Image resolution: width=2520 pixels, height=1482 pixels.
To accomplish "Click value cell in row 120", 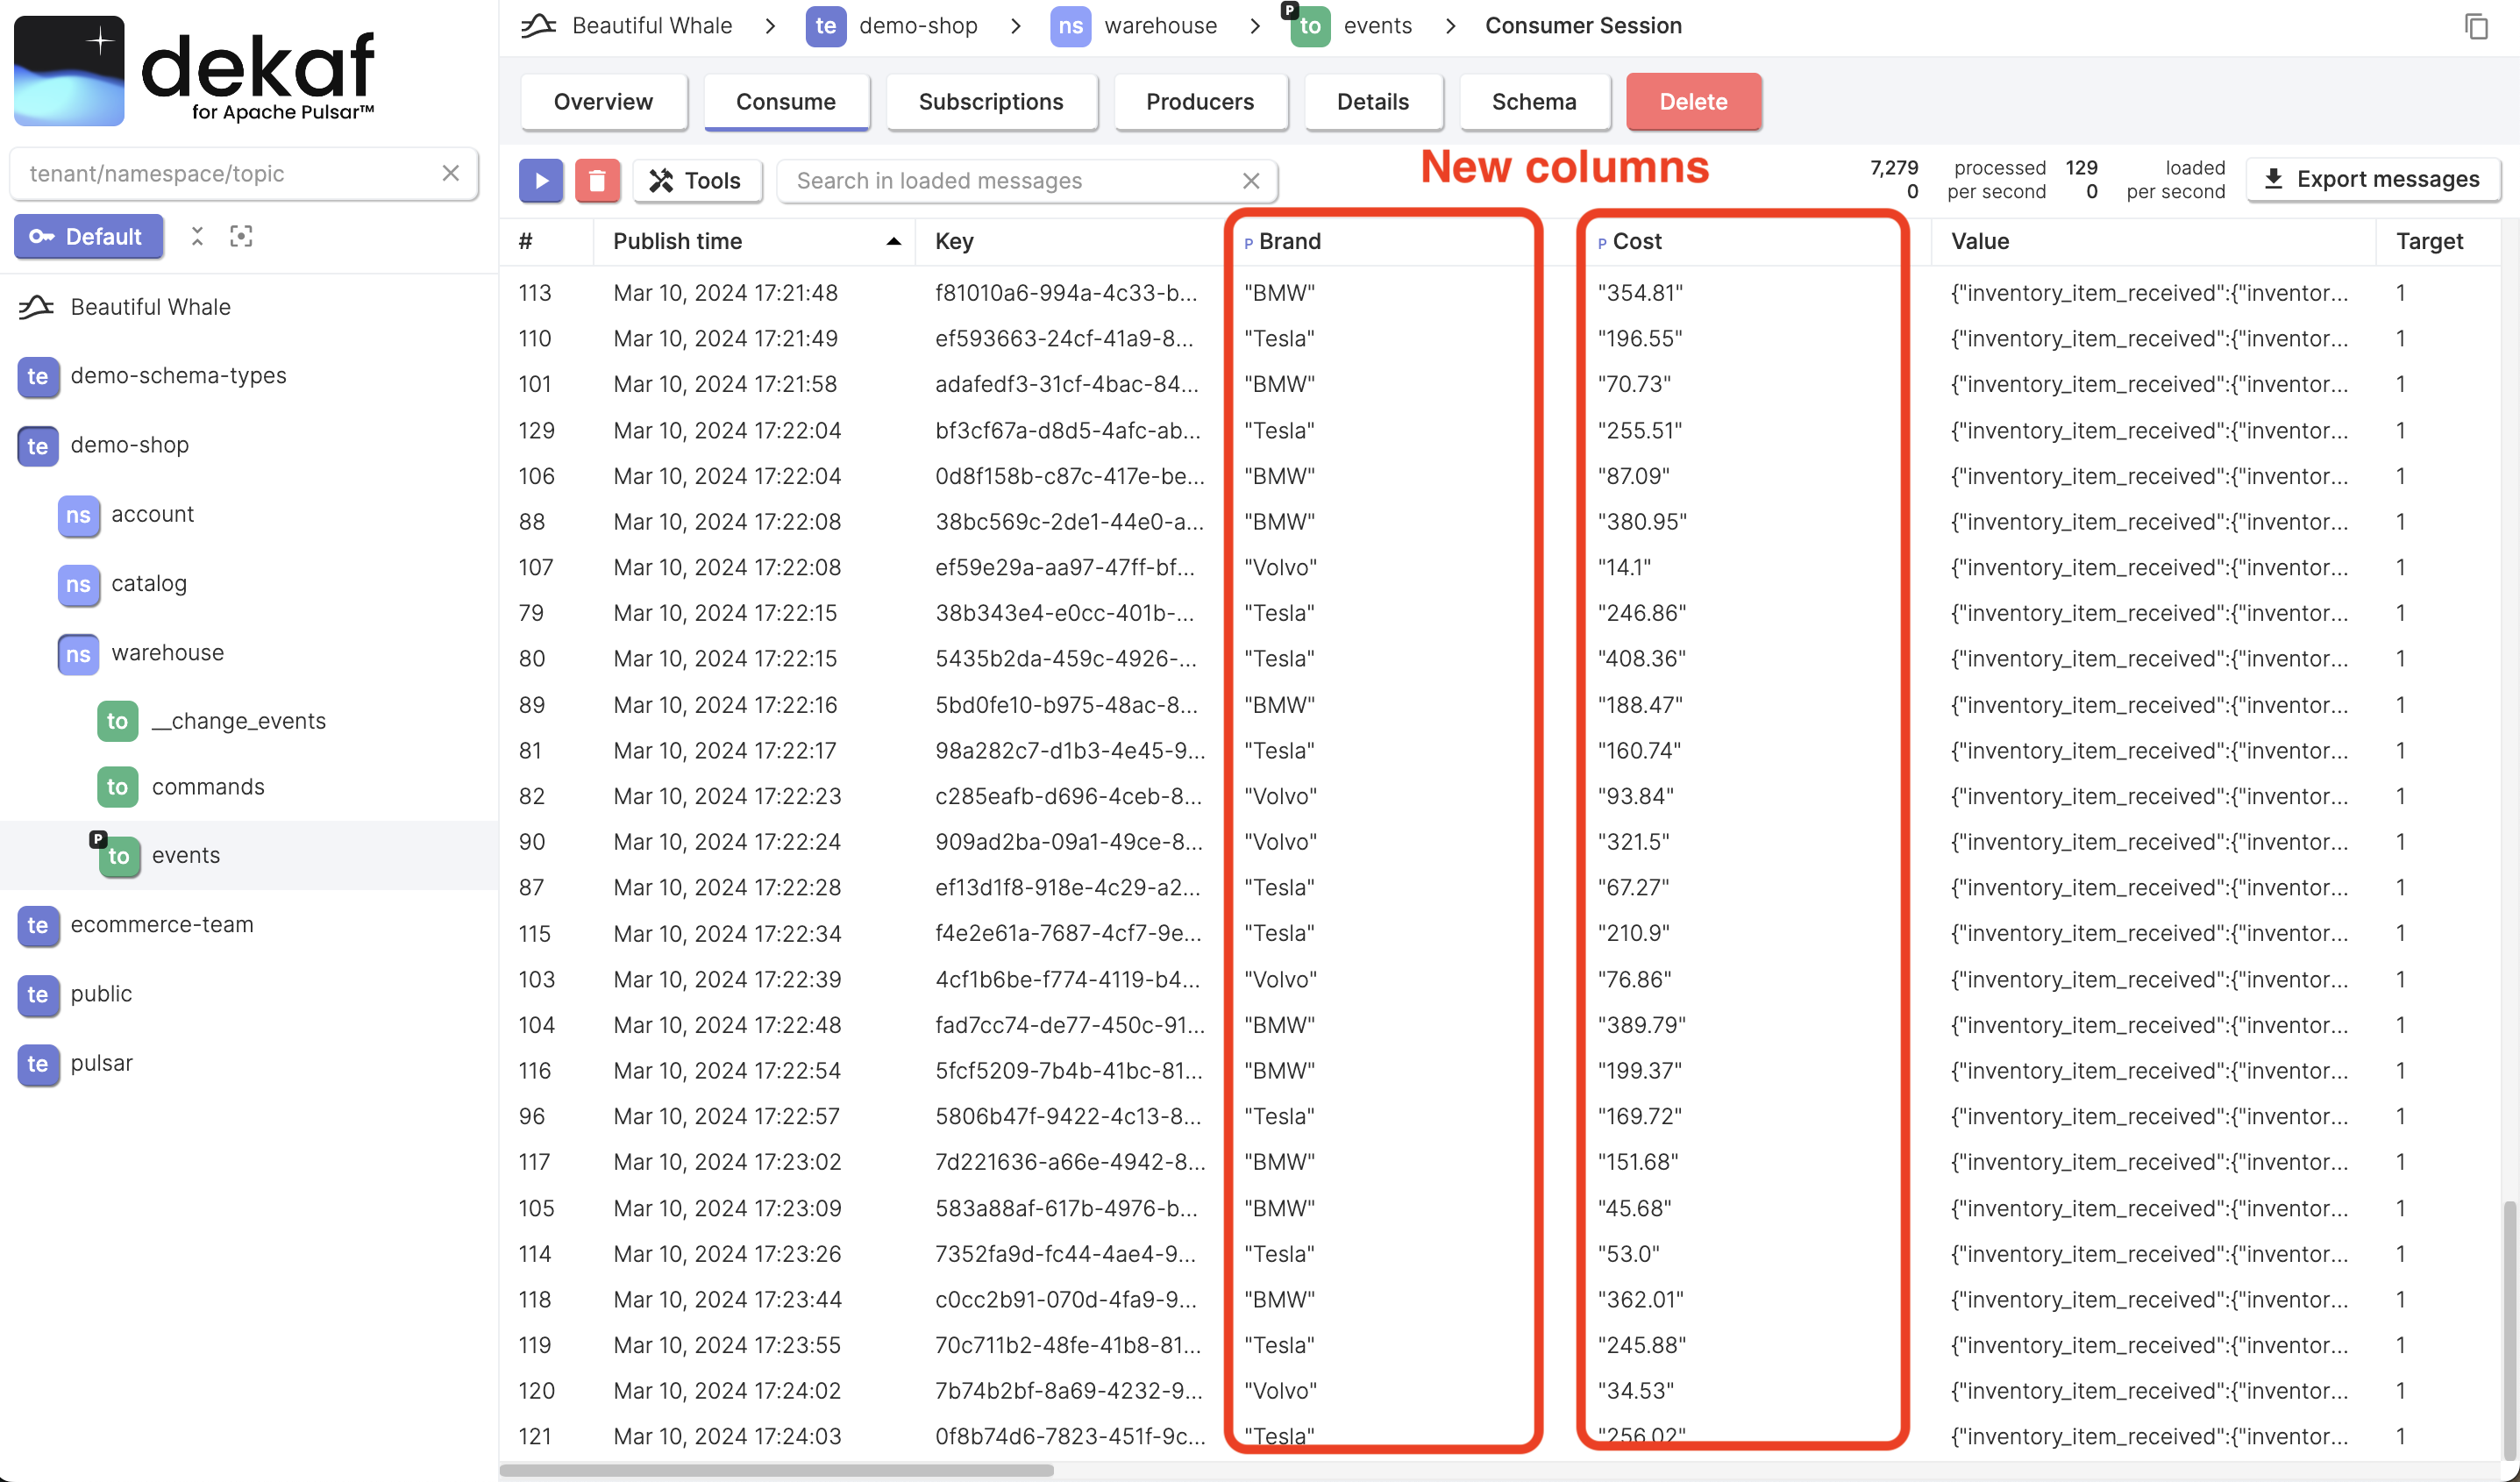I will coord(2149,1392).
